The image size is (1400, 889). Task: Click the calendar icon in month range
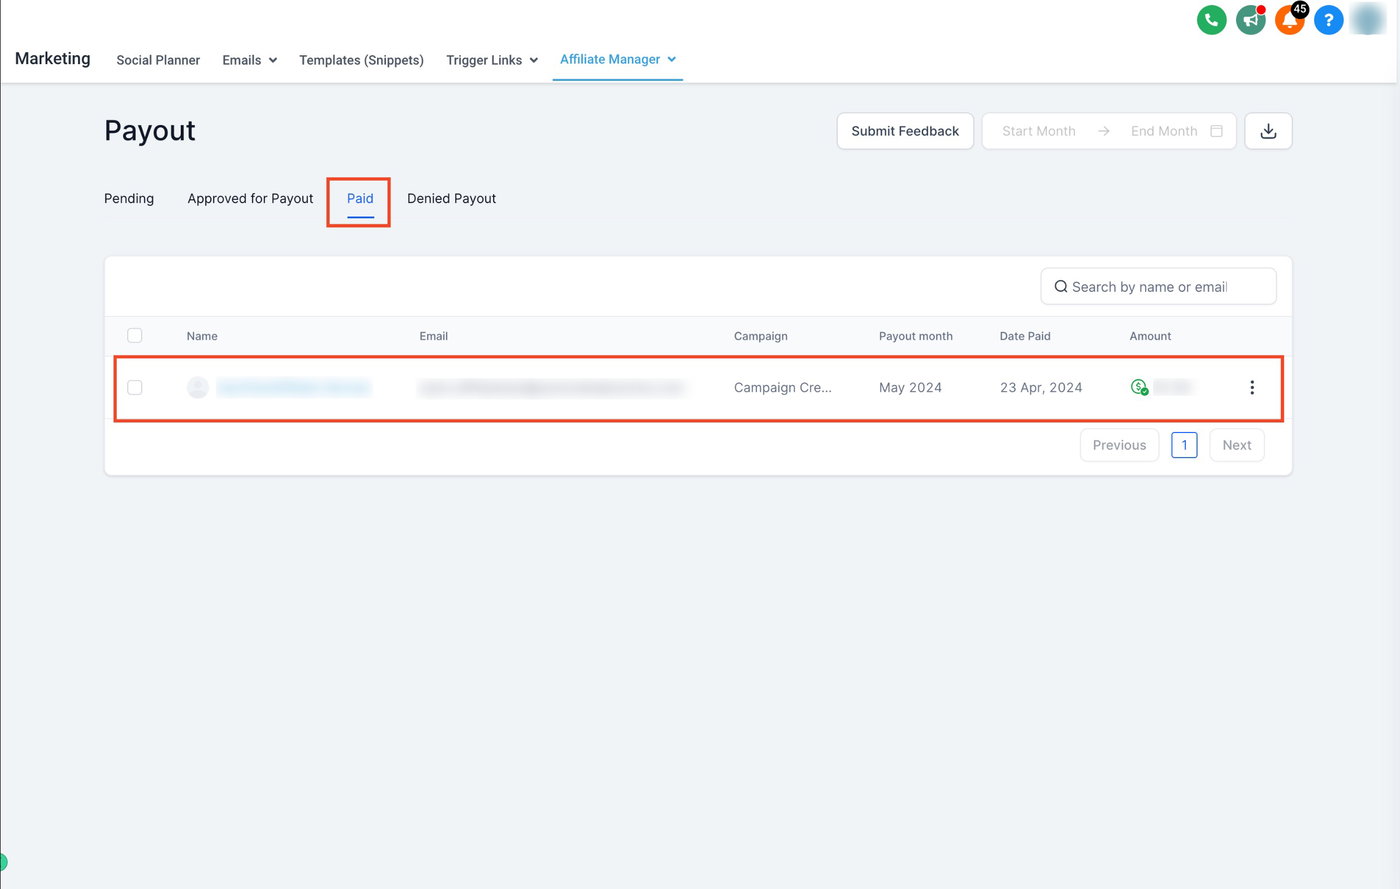(1216, 131)
